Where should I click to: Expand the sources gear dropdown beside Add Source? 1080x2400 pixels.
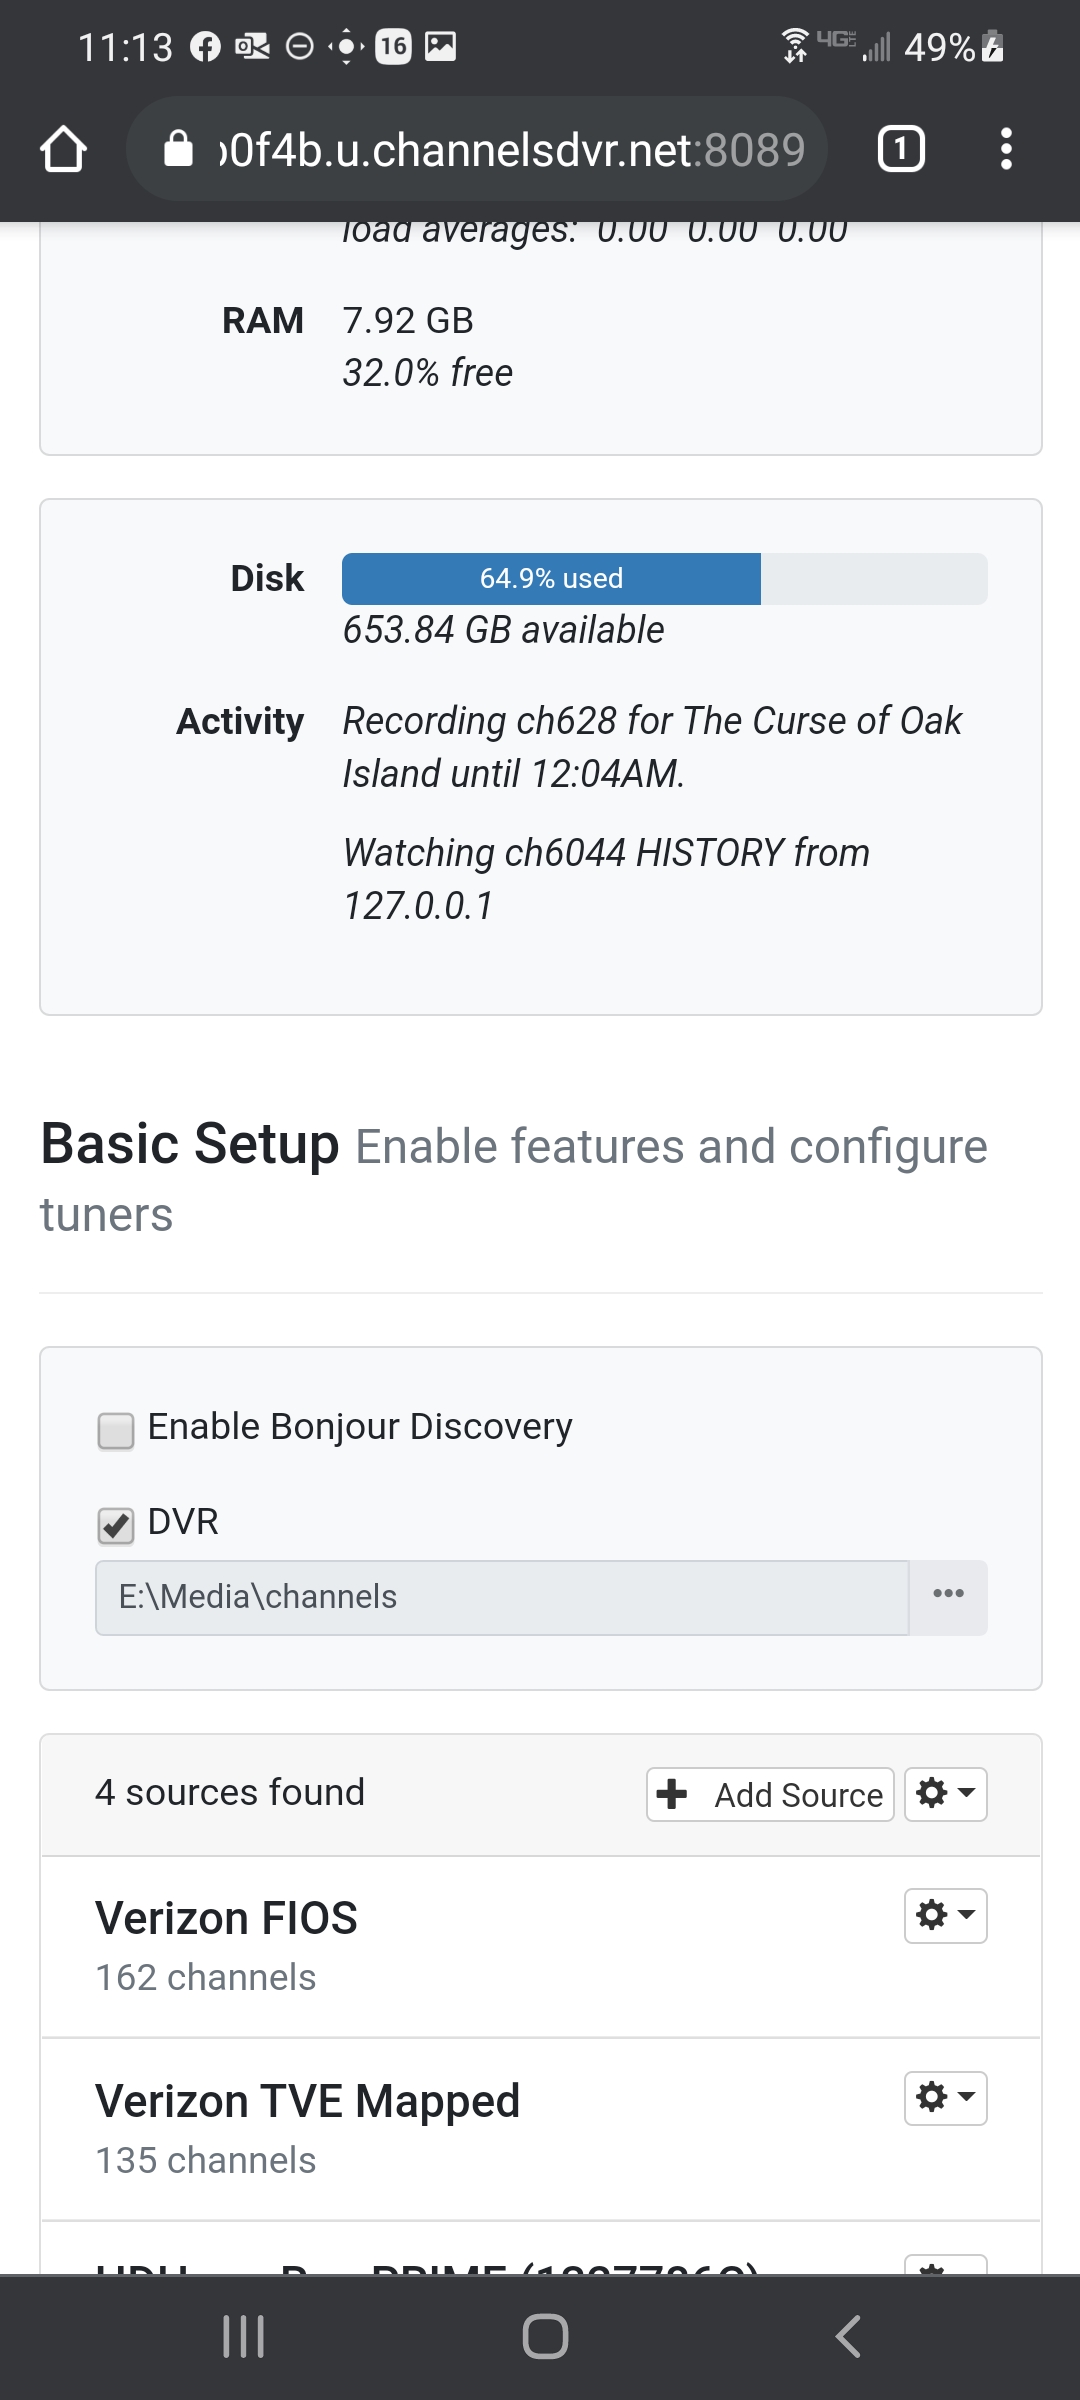click(945, 1794)
